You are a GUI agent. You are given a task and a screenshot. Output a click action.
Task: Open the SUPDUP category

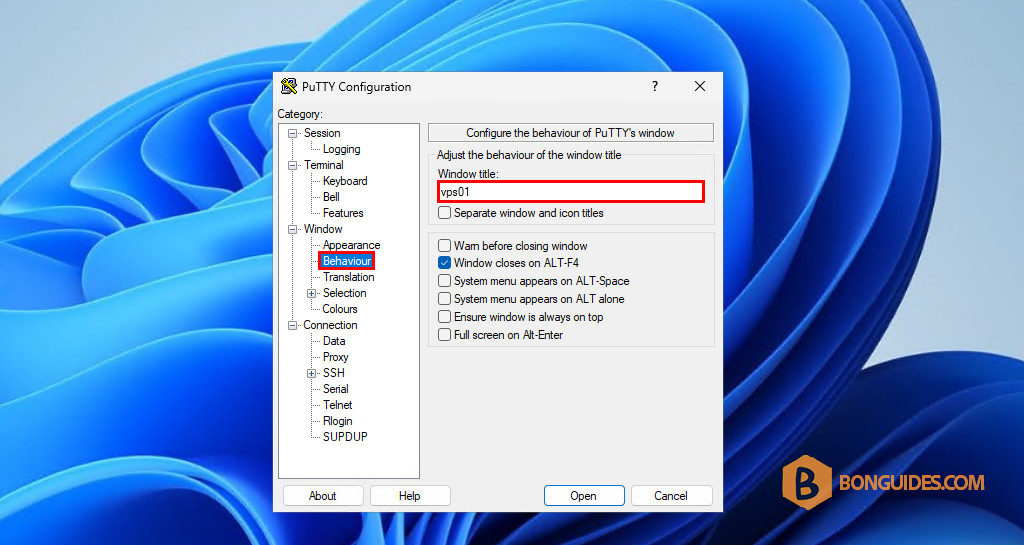(345, 437)
